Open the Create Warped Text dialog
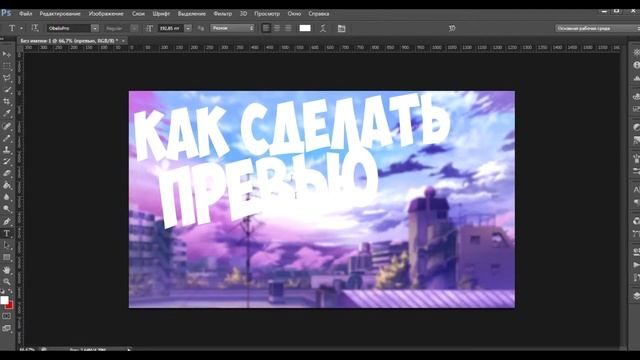Viewport: 640px width, 360px height. pos(323,28)
